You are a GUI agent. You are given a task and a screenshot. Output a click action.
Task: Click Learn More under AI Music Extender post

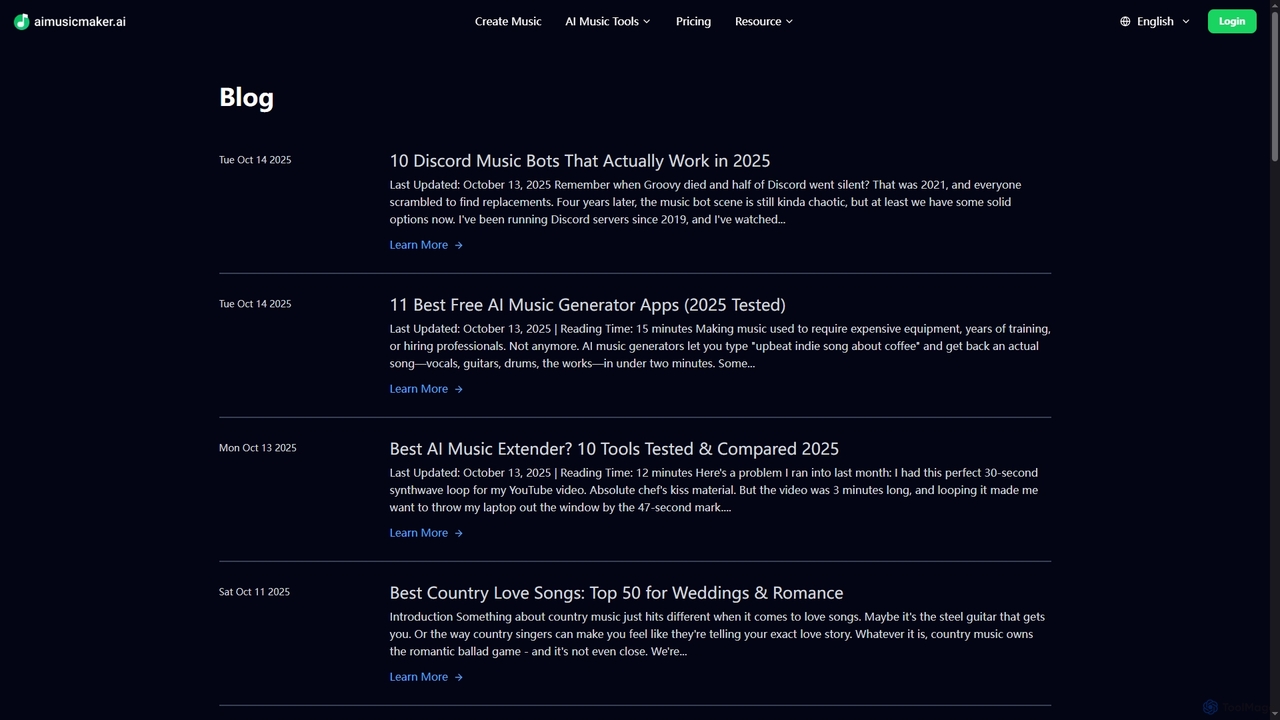pyautogui.click(x=419, y=533)
